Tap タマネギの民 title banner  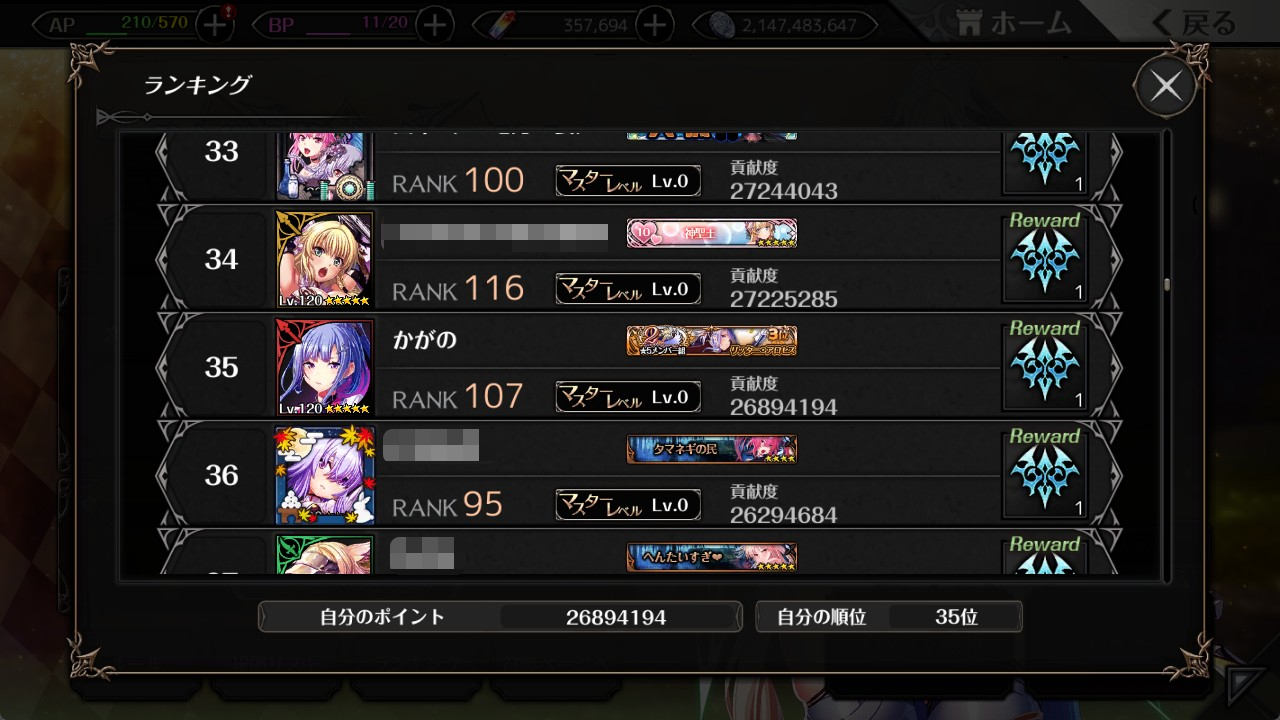pyautogui.click(x=712, y=449)
